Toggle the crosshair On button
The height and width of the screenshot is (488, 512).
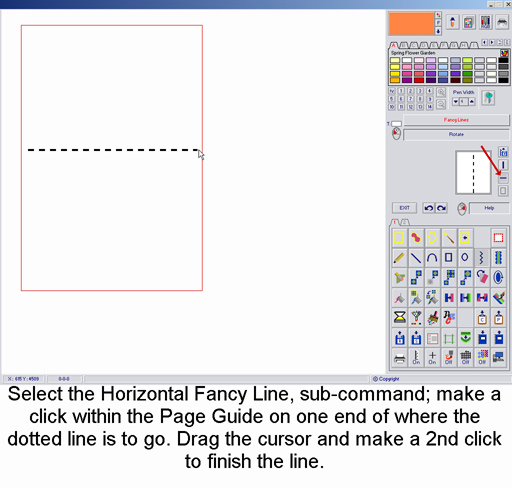432,357
